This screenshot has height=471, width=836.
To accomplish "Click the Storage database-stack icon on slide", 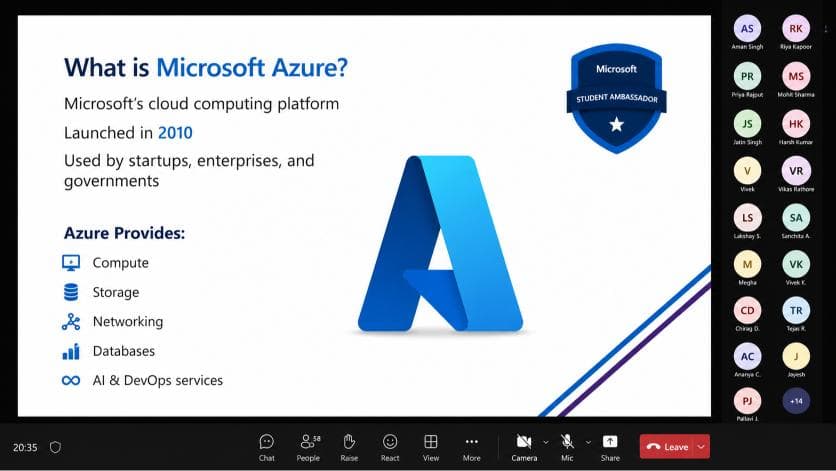I will click(71, 292).
